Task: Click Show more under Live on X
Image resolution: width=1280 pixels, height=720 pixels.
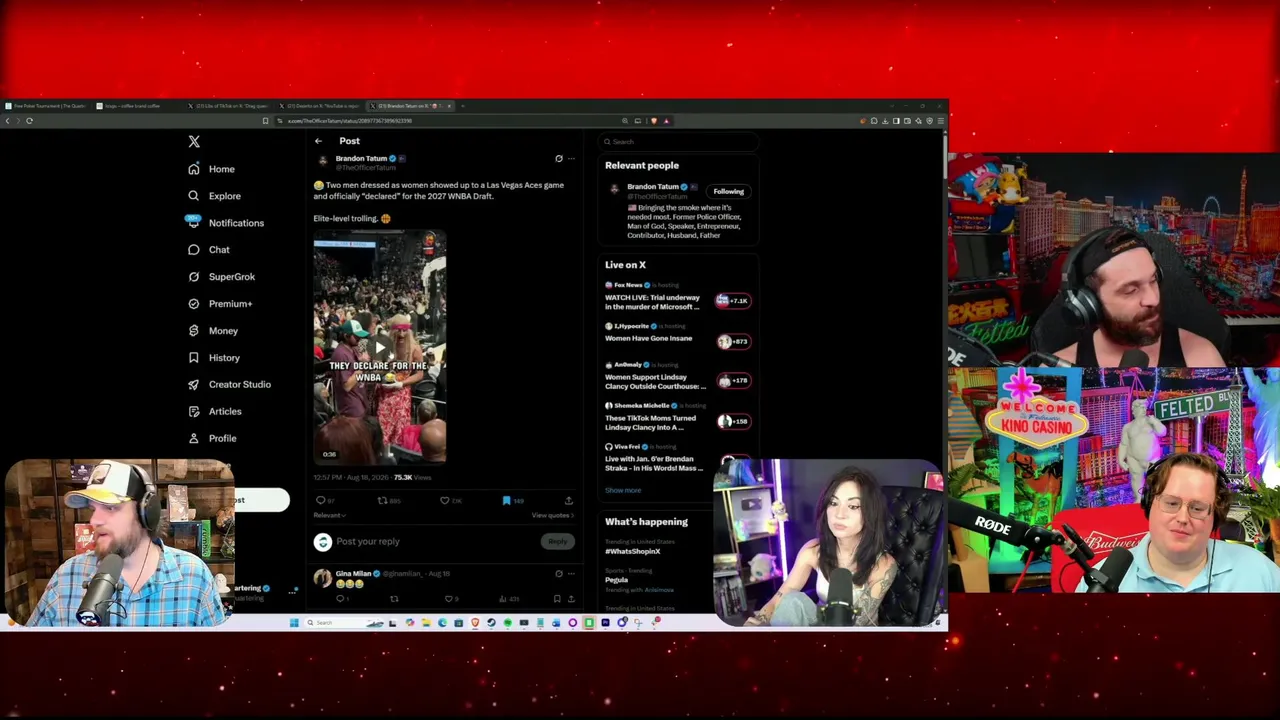Action: coord(623,491)
